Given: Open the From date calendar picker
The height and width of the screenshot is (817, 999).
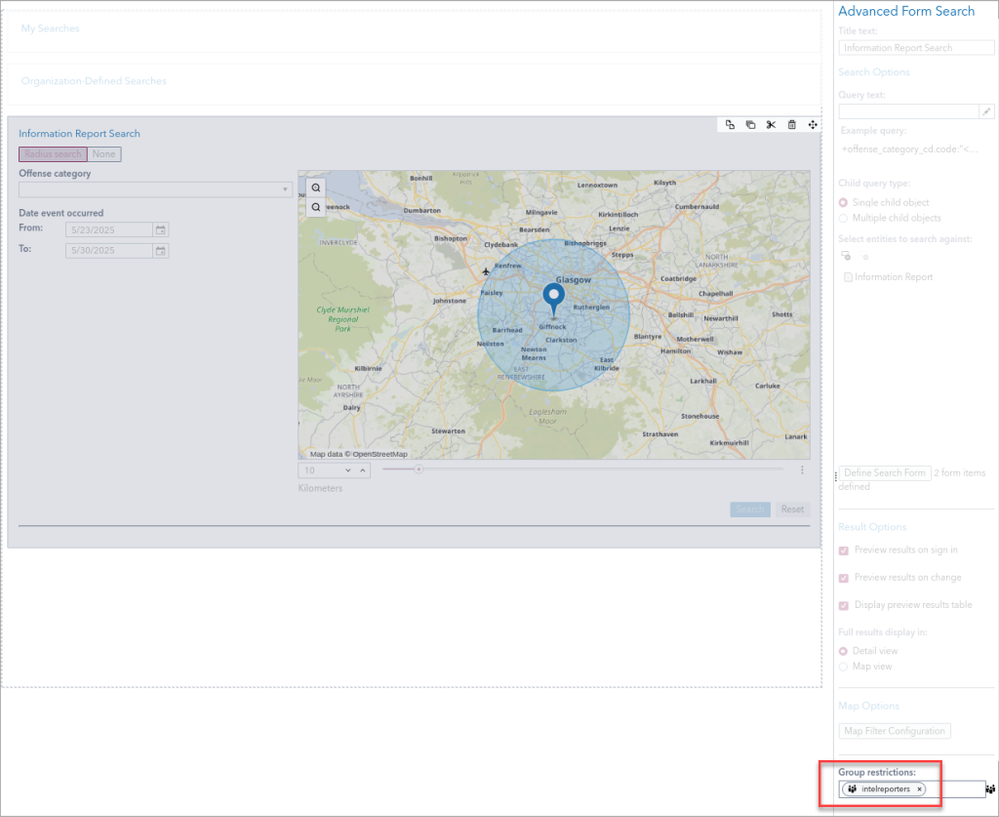Looking at the screenshot, I should tap(160, 230).
